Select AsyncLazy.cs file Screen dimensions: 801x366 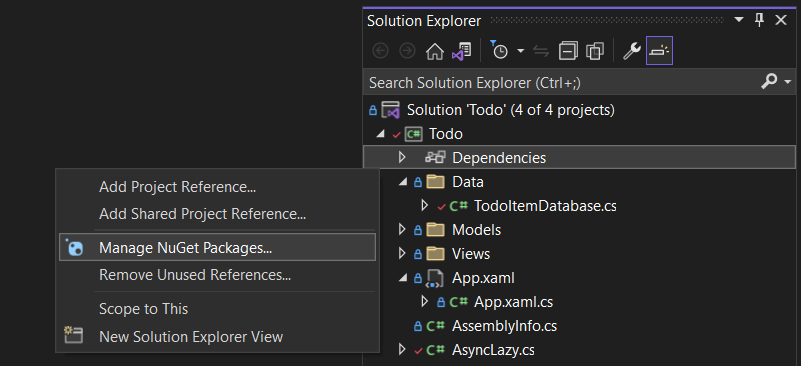tap(493, 350)
